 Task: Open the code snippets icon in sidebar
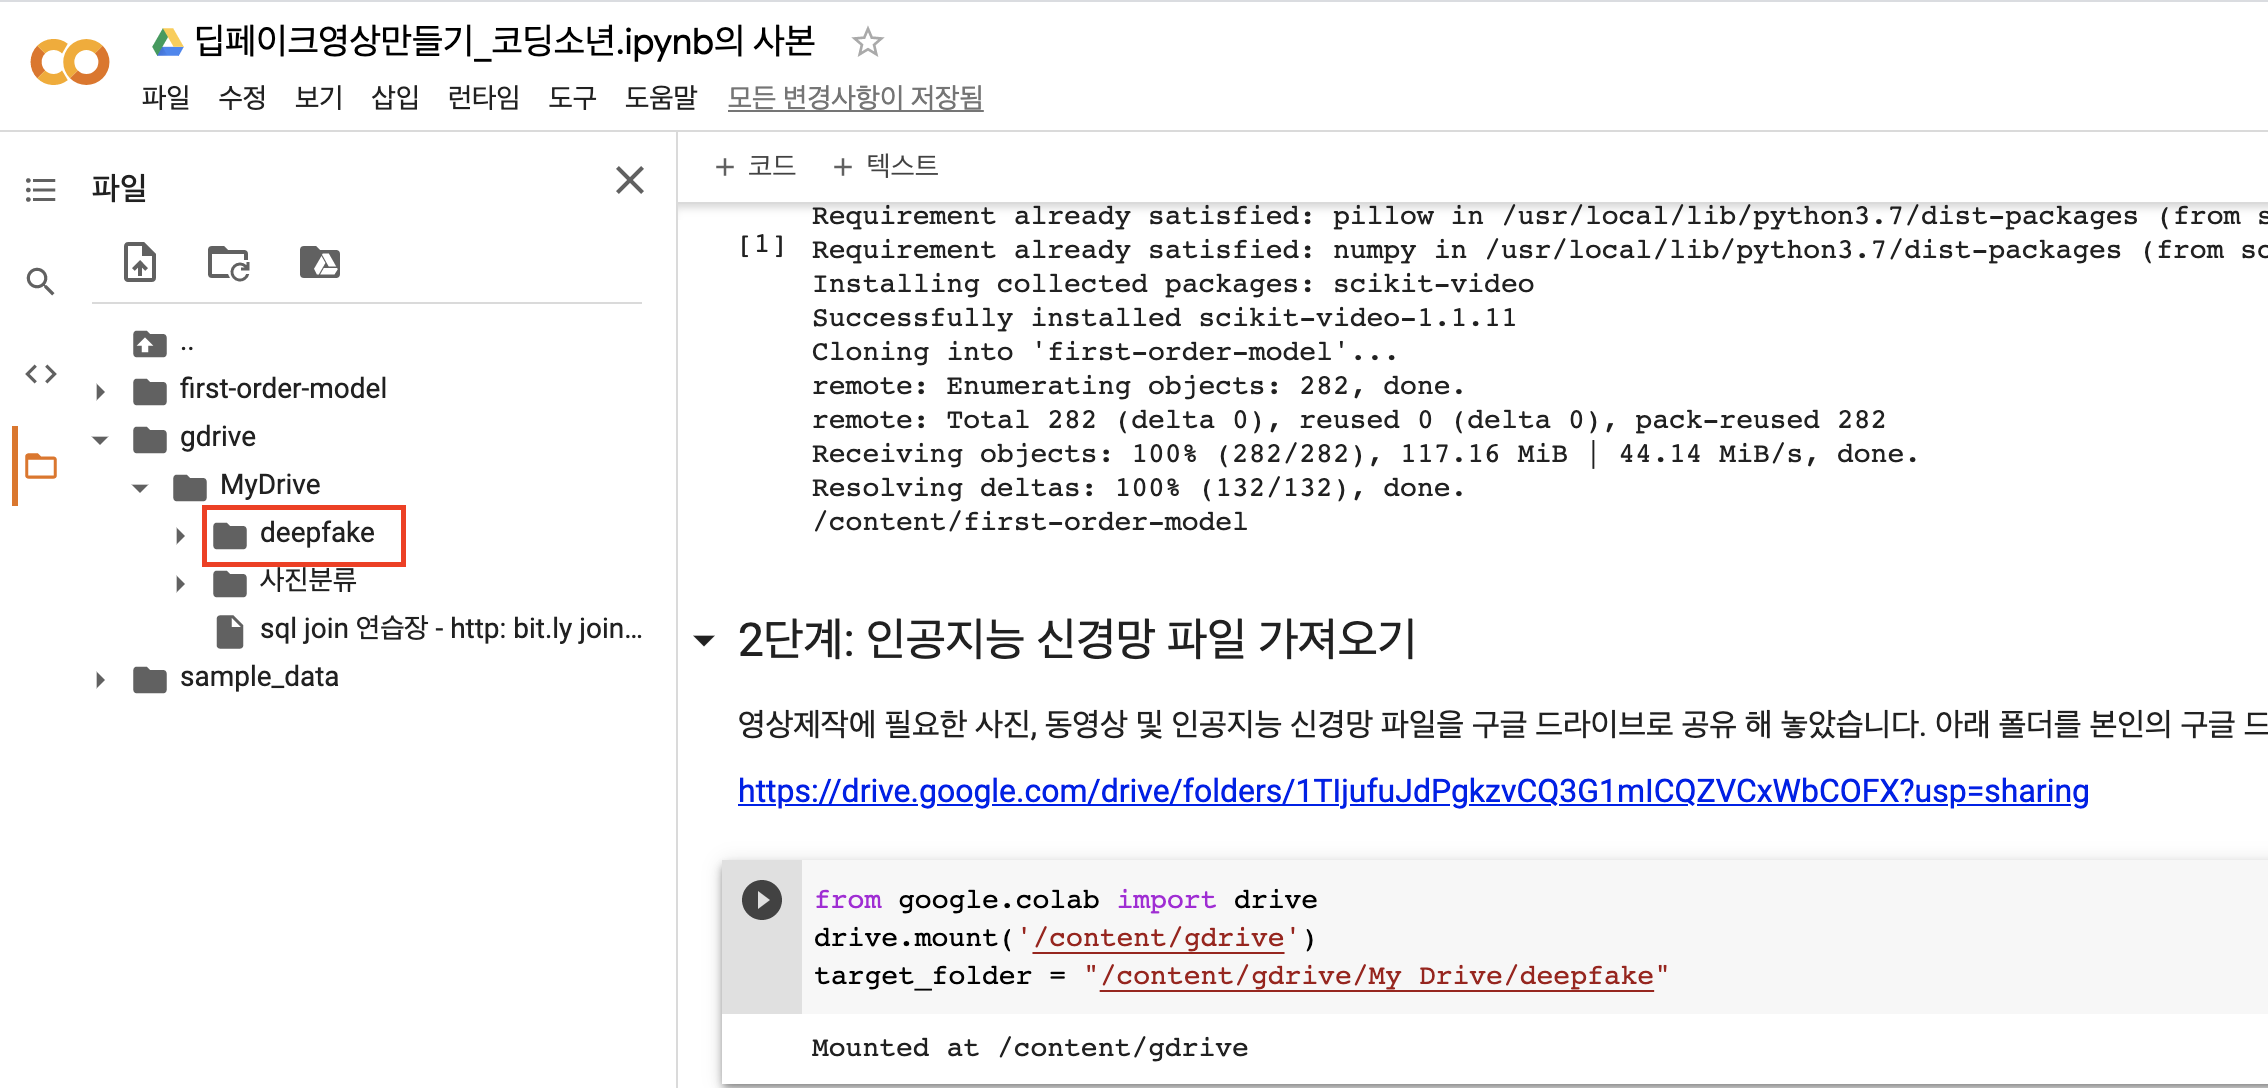coord(41,374)
